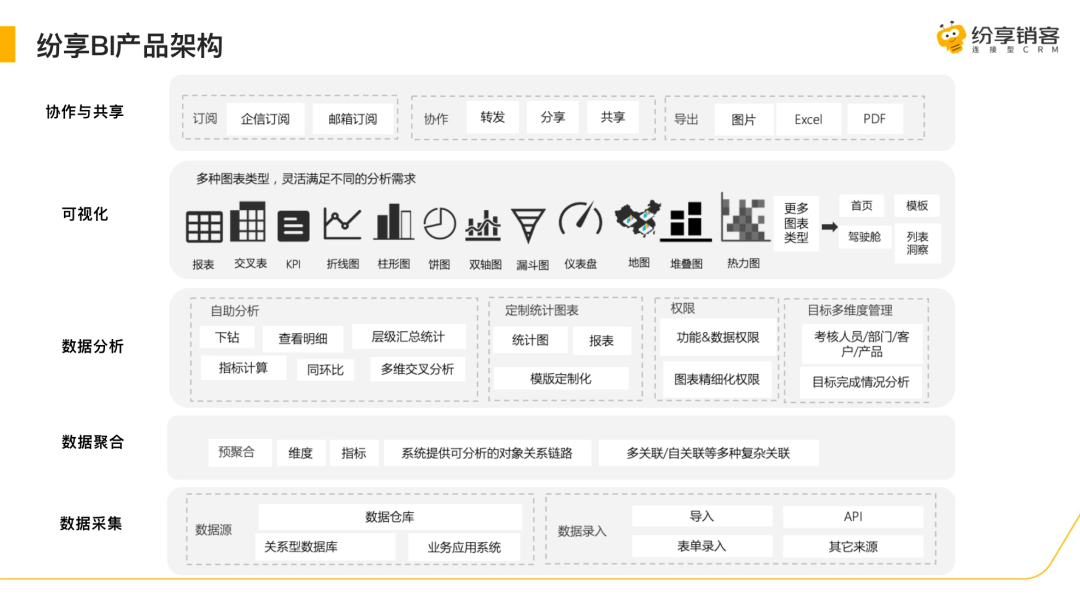
Task: Click the 柱形图 bar chart icon
Action: [x=393, y=222]
